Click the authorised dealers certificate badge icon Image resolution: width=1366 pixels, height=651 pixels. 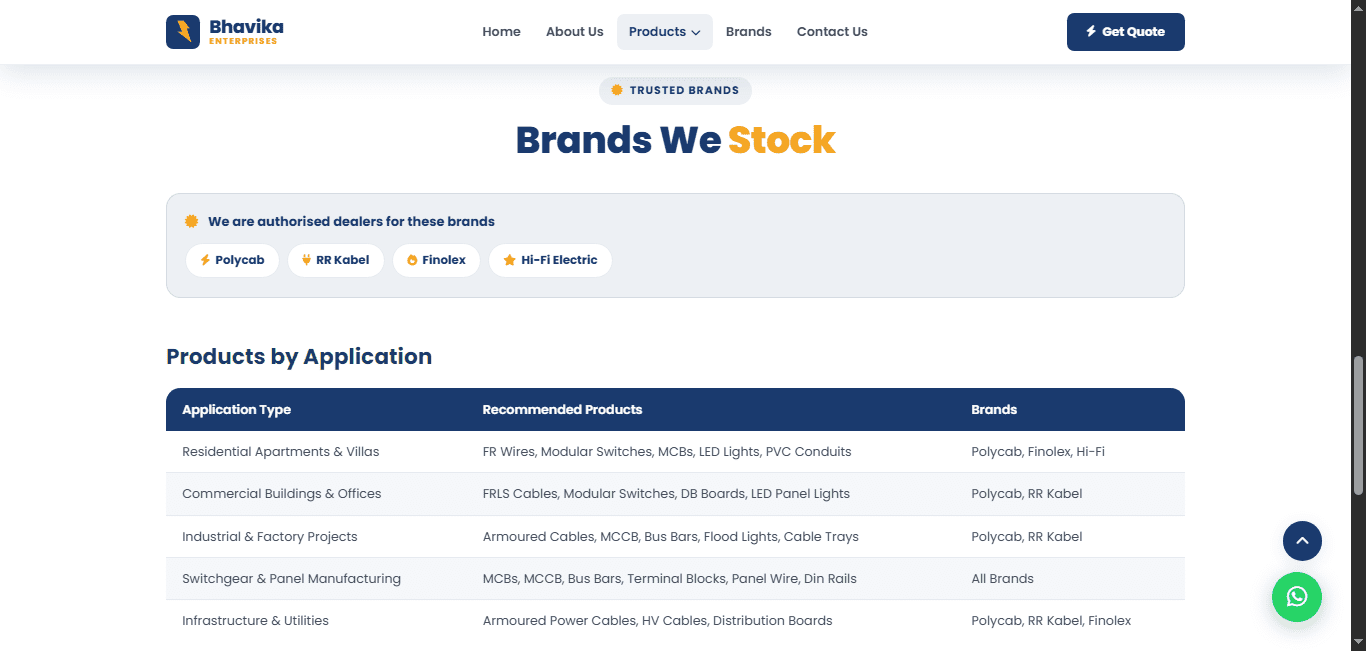point(191,221)
